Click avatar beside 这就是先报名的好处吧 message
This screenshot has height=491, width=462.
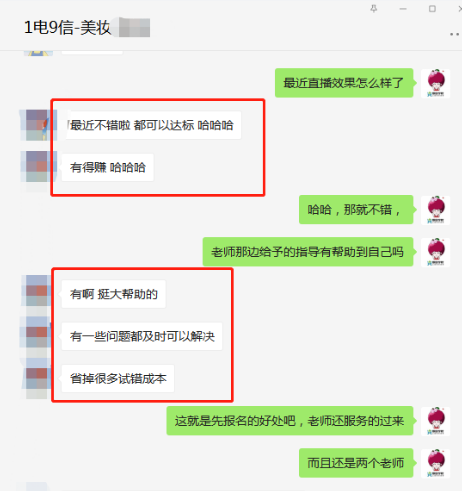pos(436,421)
